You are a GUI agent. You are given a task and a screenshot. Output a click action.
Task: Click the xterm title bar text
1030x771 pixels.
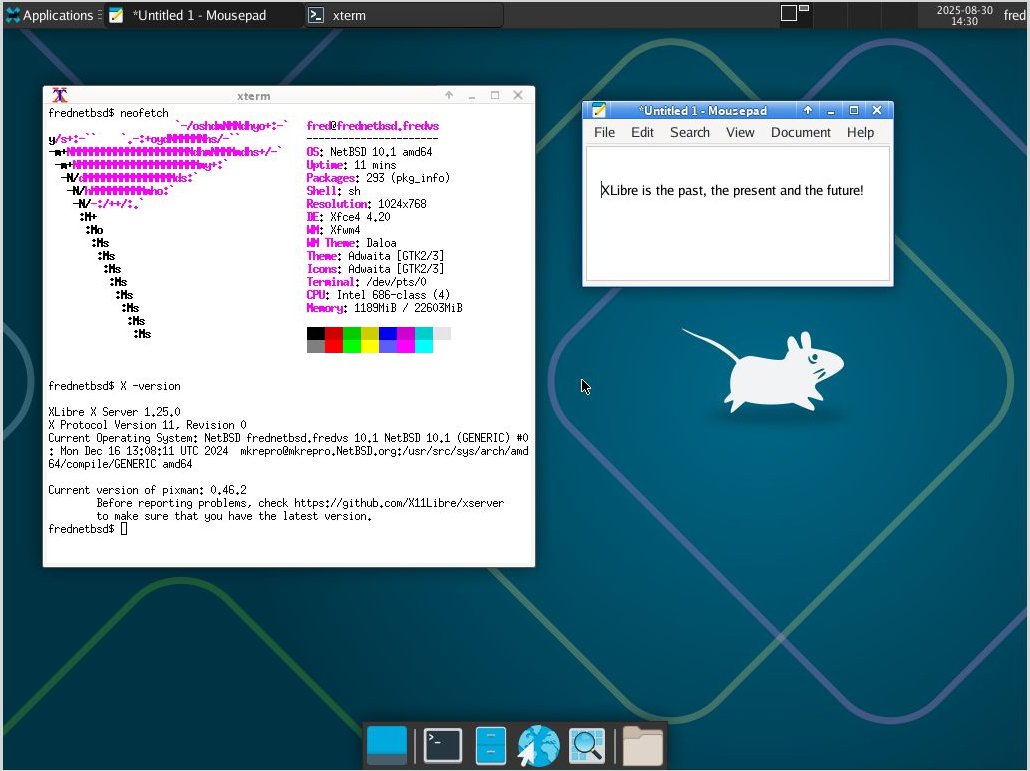point(254,96)
